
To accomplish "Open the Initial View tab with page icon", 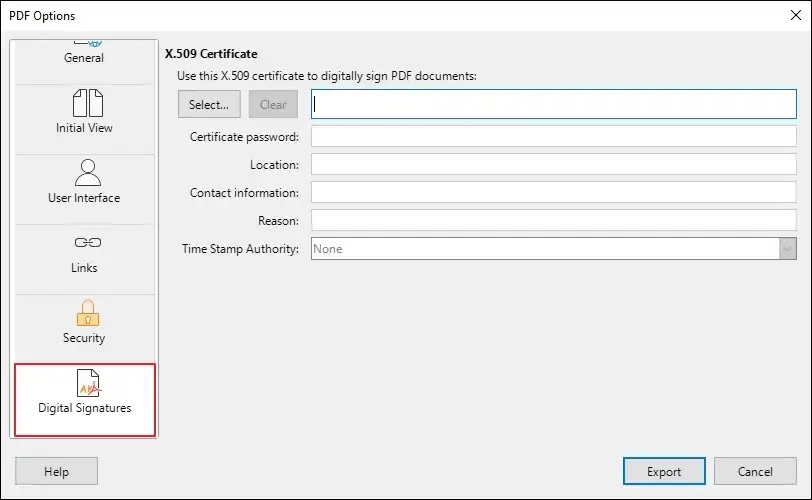I will pos(84,119).
